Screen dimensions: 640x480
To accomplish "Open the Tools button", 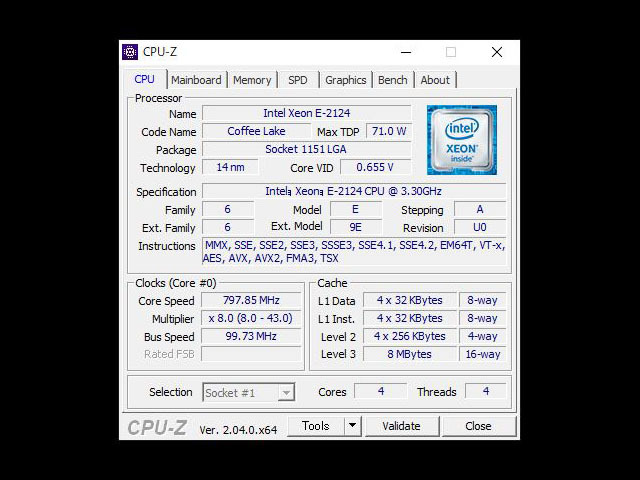I will click(316, 426).
